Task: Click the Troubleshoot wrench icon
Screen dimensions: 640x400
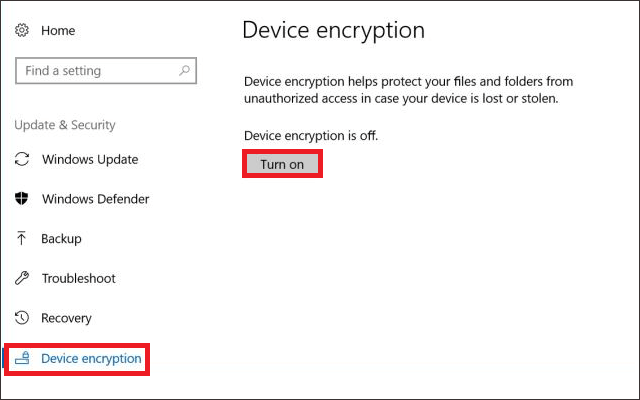Action: pyautogui.click(x=22, y=278)
